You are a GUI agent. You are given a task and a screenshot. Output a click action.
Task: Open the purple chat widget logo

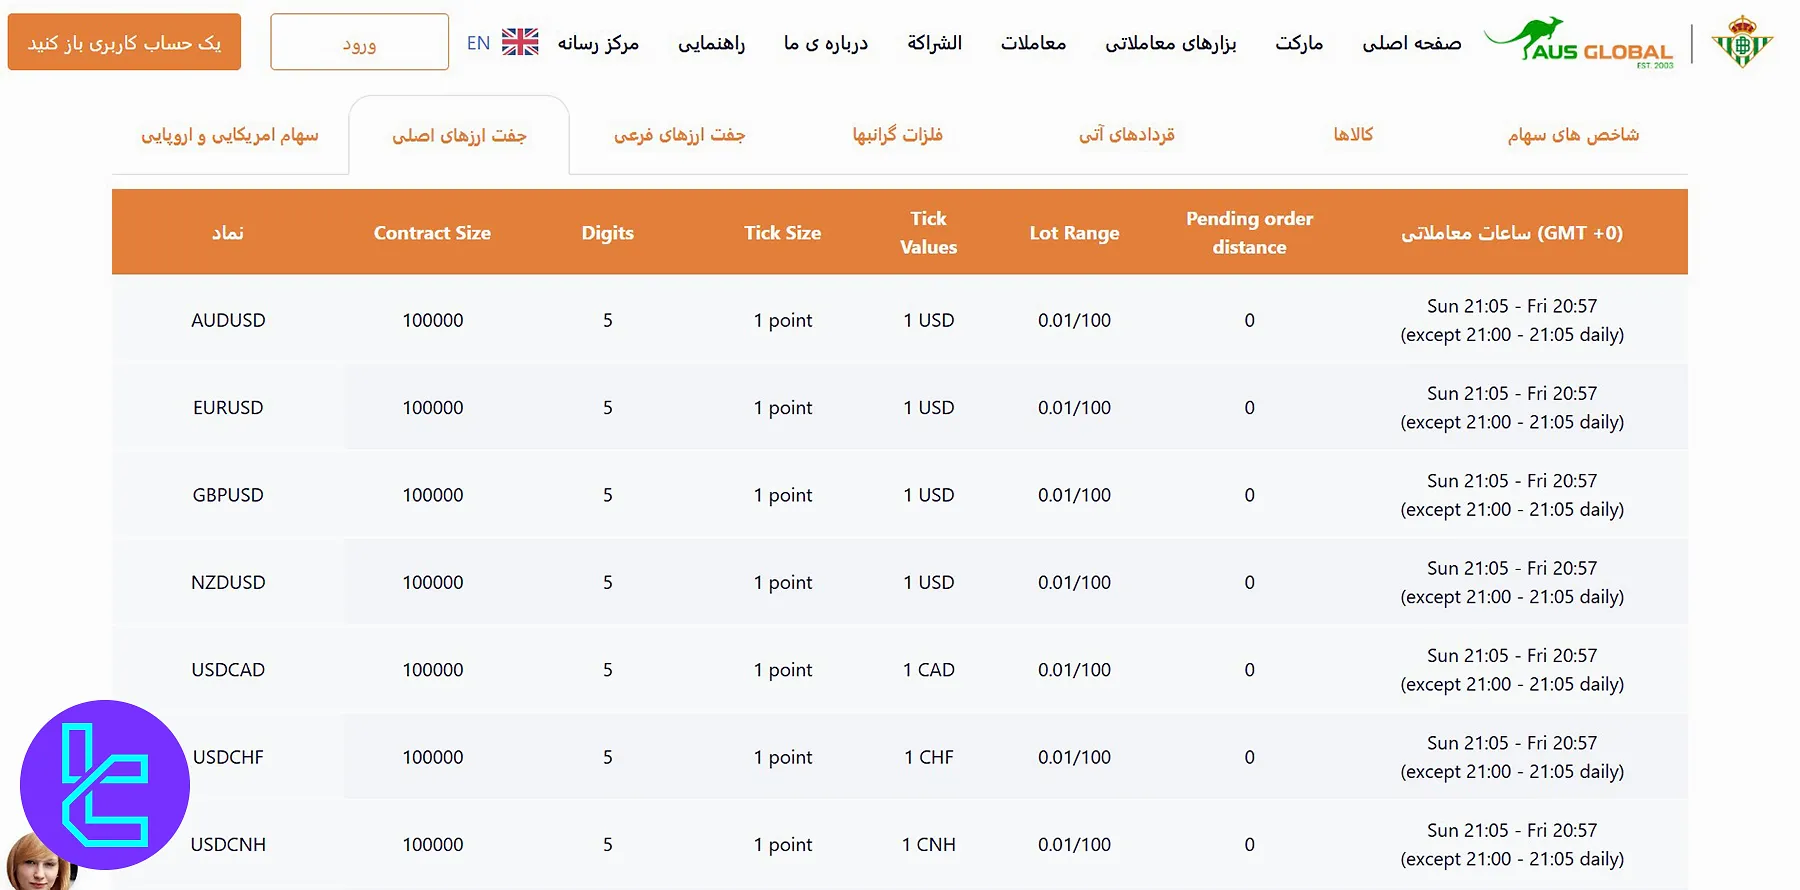105,785
